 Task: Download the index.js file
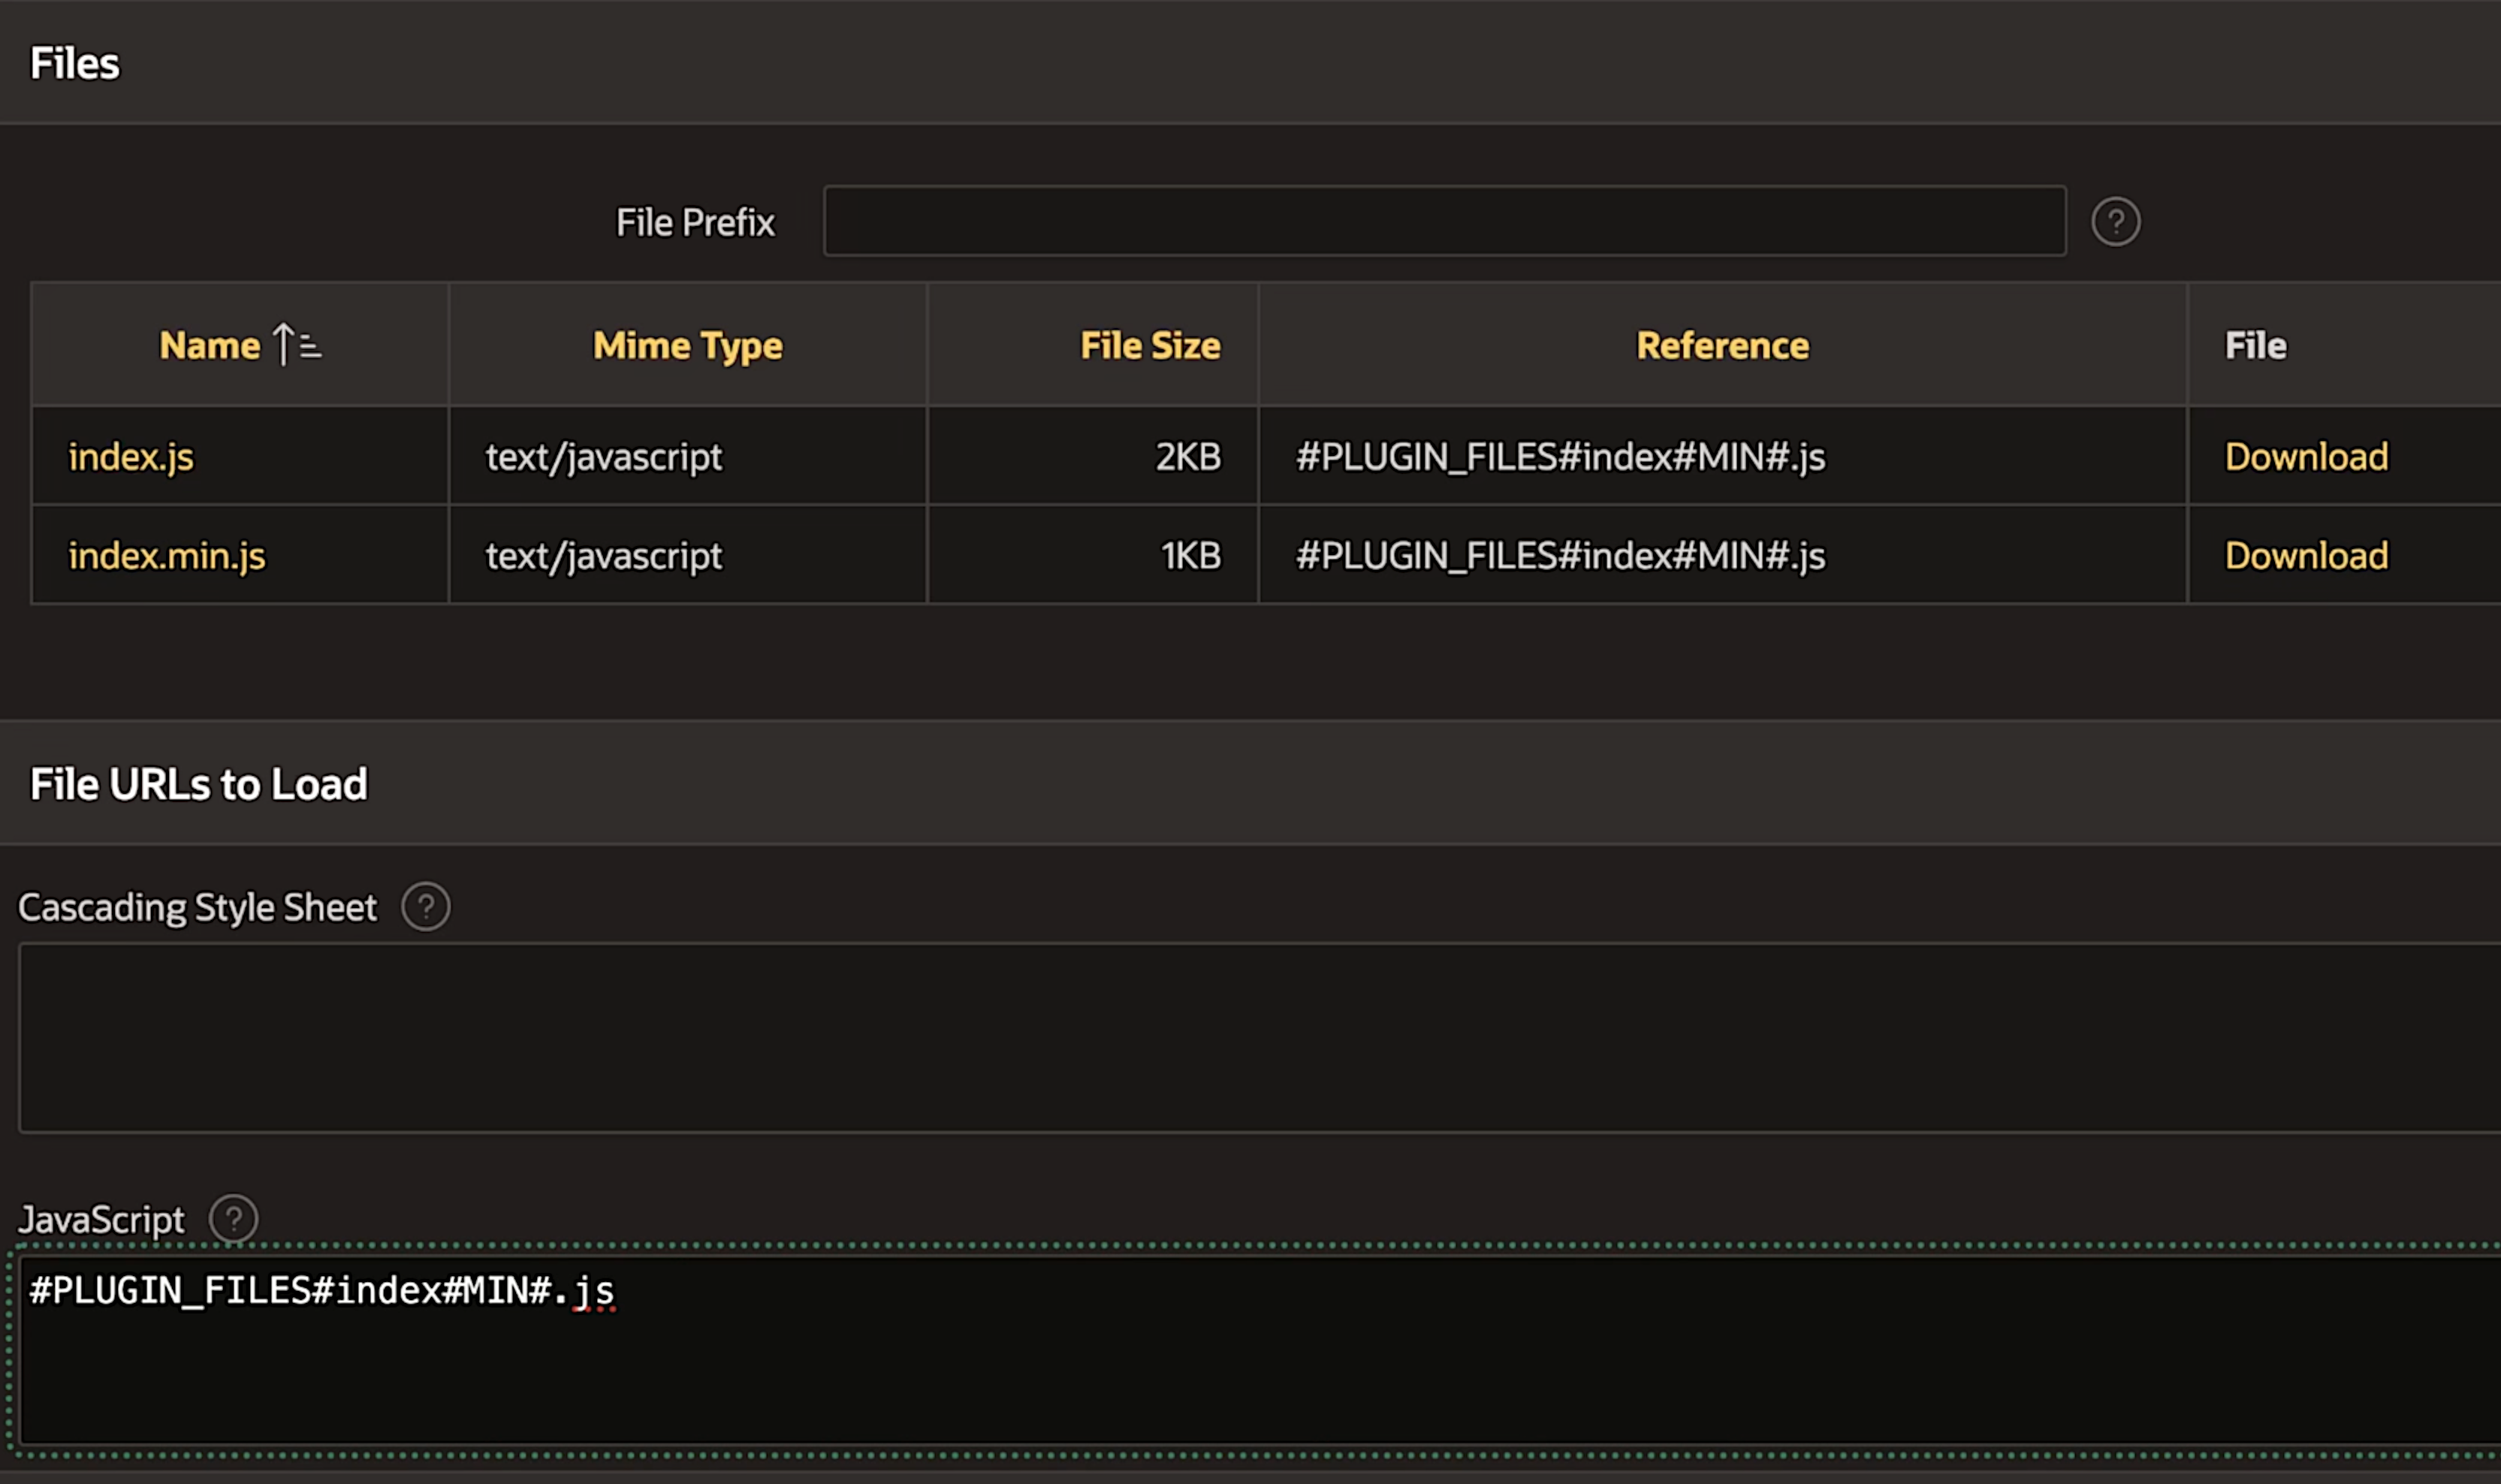click(2305, 457)
